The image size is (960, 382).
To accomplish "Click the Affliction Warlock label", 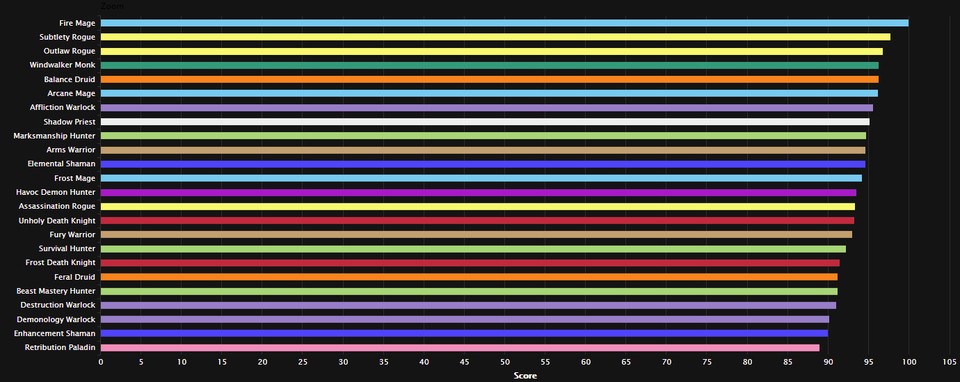I will tap(62, 108).
